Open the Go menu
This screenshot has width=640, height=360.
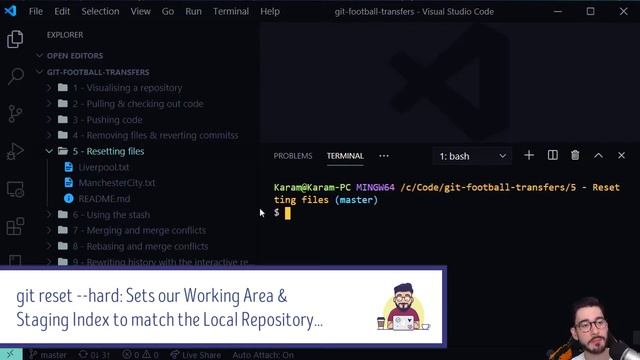point(168,11)
